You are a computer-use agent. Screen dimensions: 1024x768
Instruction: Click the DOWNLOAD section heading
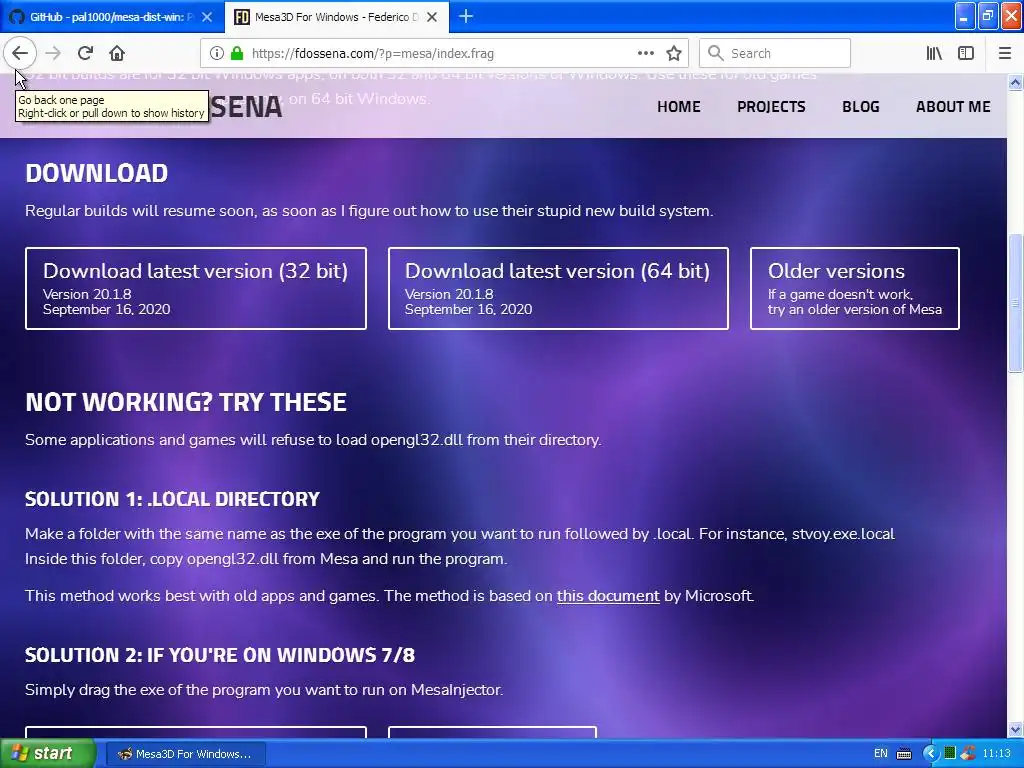97,173
